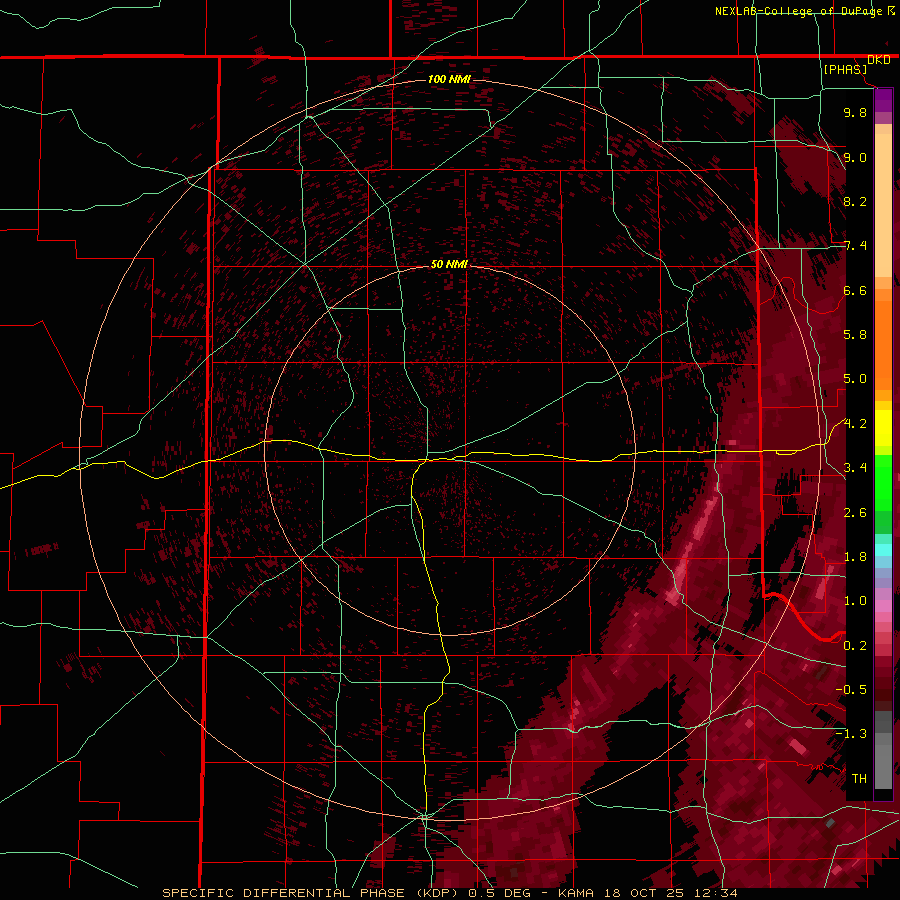This screenshot has height=900, width=900.
Task: Click the 0.2 value on the color scale
Action: pos(855,646)
